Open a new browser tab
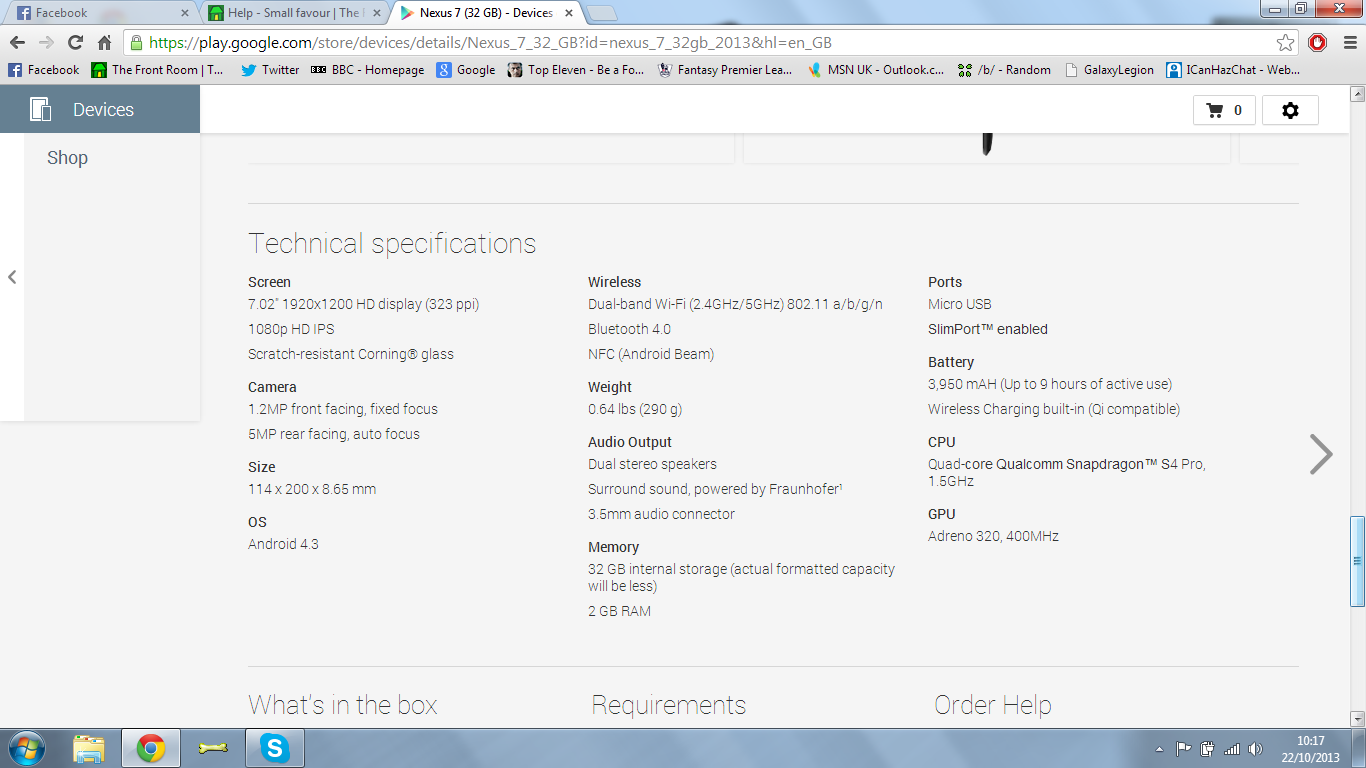 601,13
